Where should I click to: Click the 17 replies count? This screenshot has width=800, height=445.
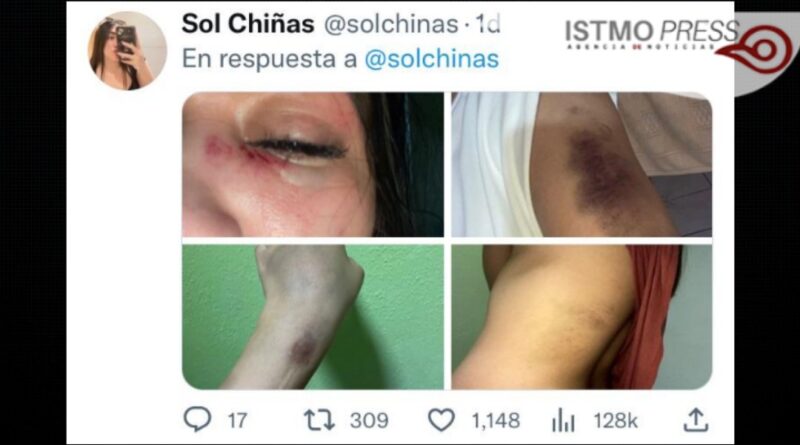[237, 421]
